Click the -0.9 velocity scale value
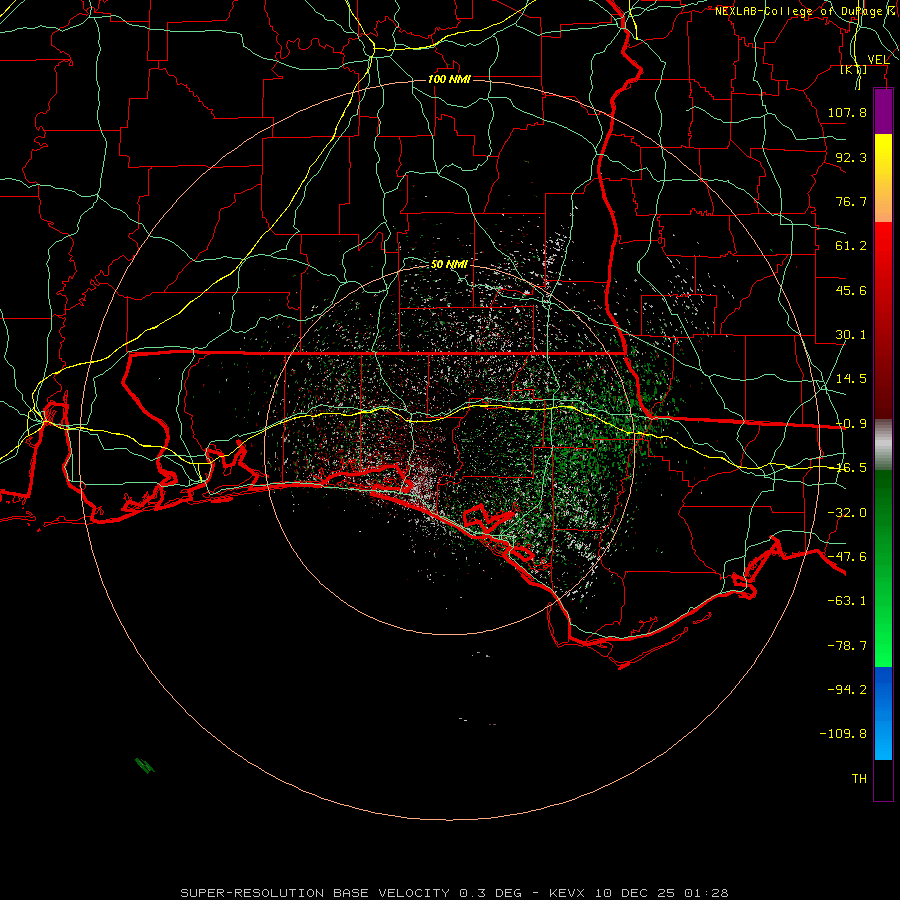 (851, 424)
